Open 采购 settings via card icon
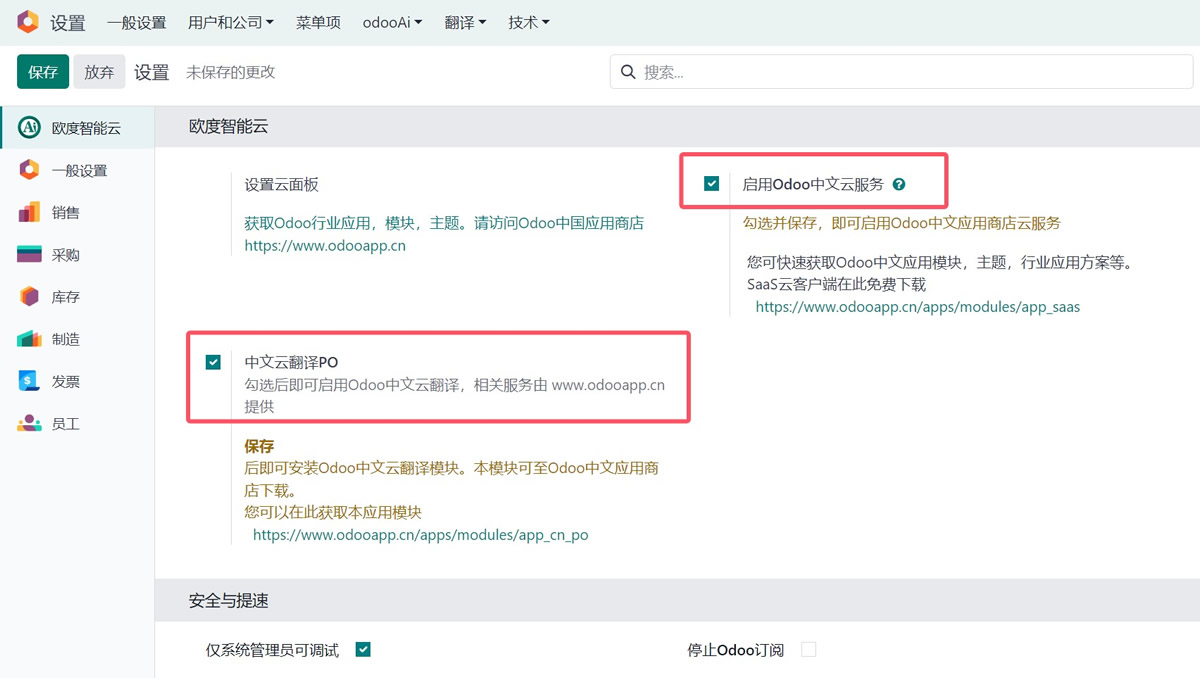This screenshot has width=1200, height=678. click(30, 255)
